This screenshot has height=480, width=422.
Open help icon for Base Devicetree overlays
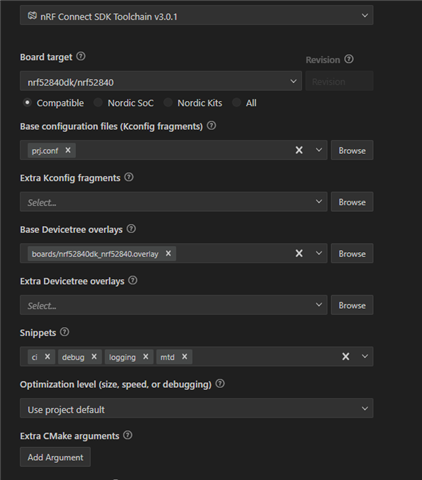[131, 229]
